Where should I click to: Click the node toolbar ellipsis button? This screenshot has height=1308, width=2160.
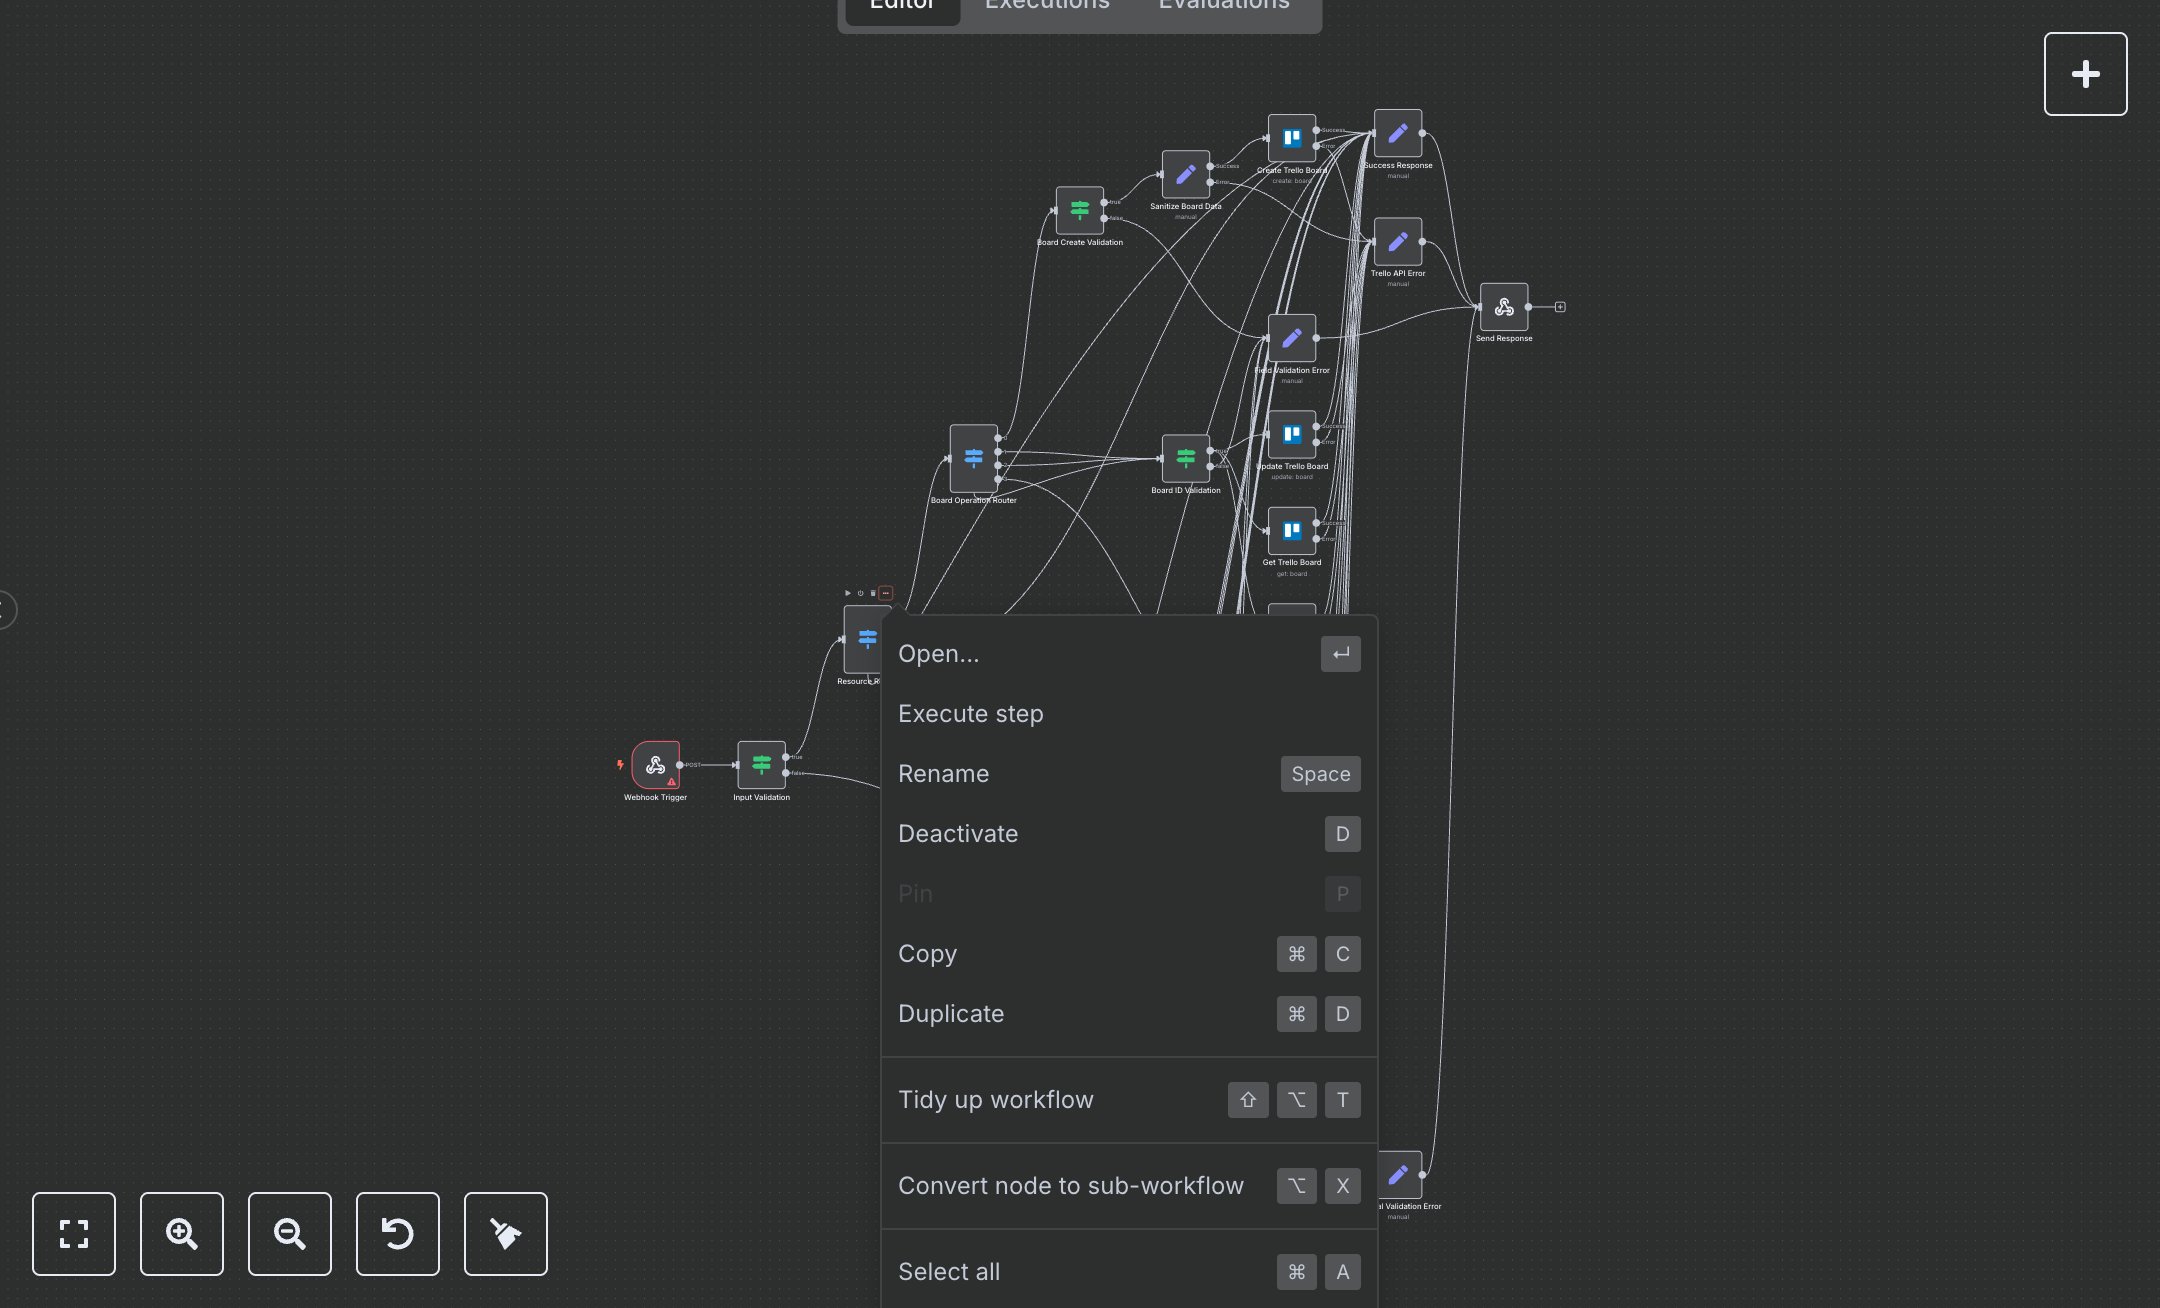coord(886,593)
